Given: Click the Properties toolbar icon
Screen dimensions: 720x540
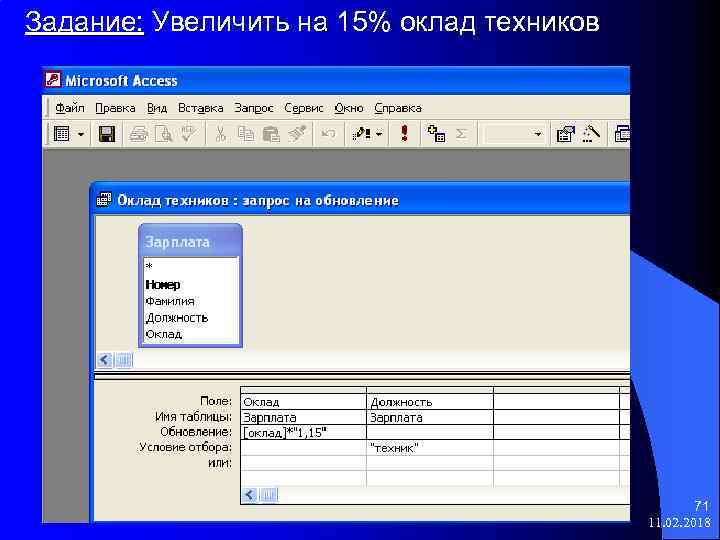Looking at the screenshot, I should tap(565, 134).
